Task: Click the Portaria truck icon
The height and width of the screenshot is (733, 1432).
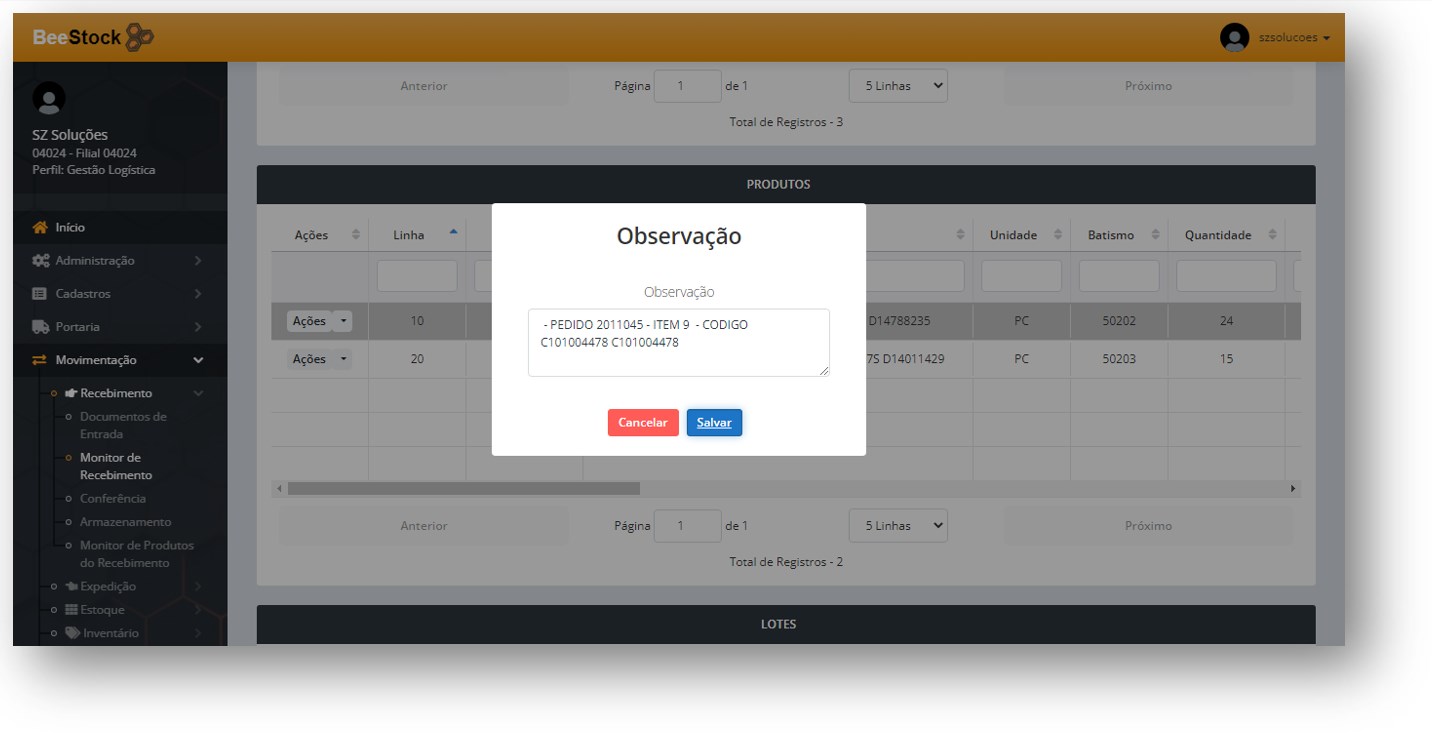Action: [x=40, y=327]
